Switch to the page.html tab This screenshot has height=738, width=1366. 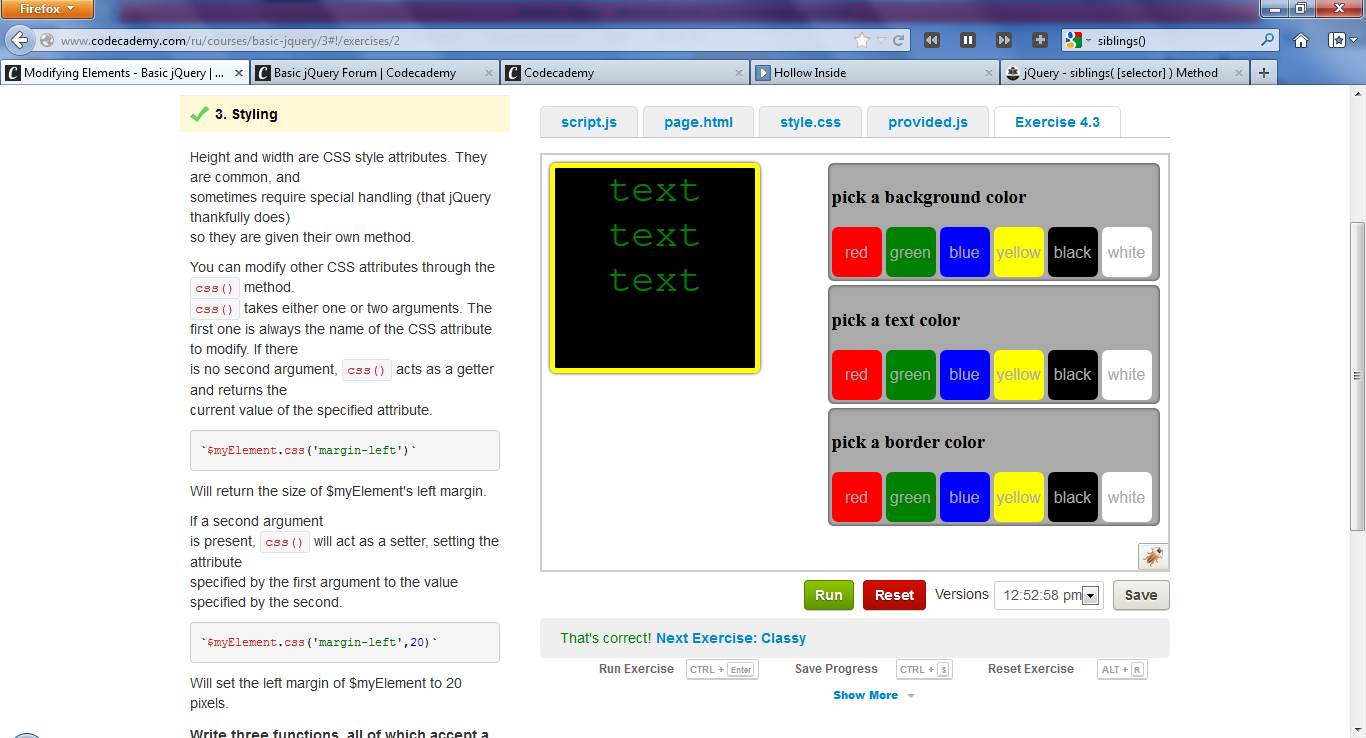[699, 122]
